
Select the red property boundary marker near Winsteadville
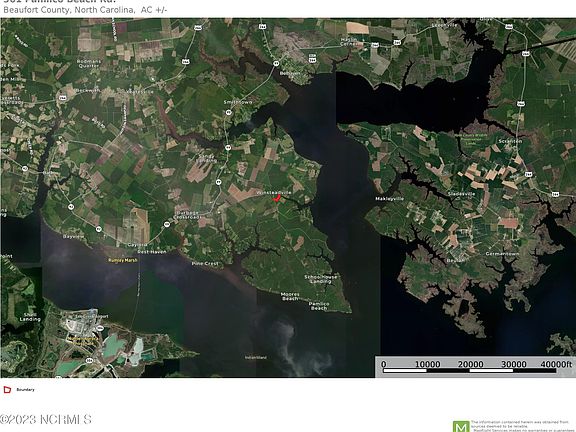277,199
